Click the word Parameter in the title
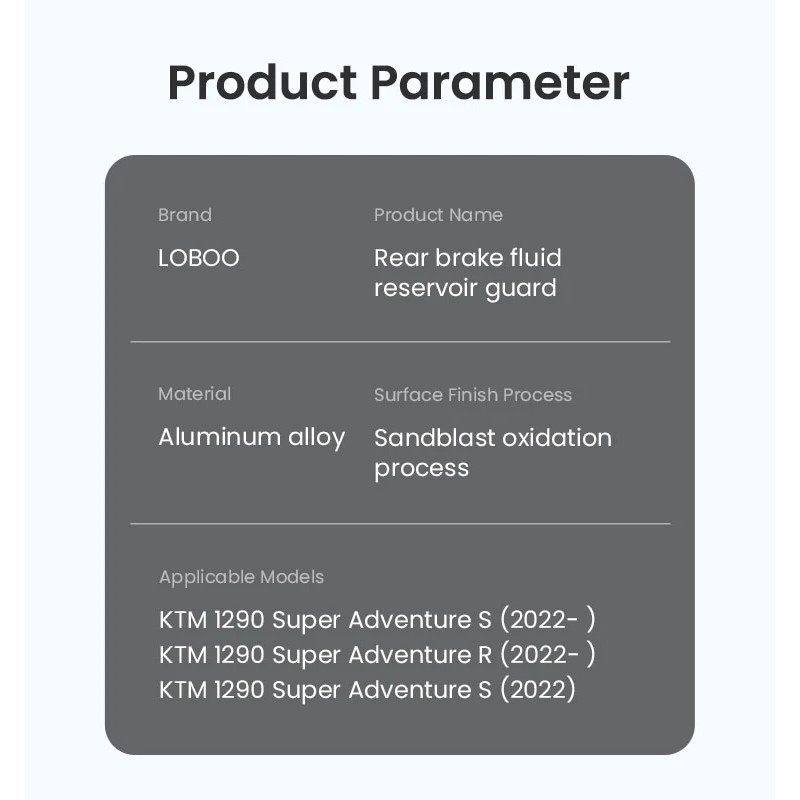 pyautogui.click(x=500, y=83)
